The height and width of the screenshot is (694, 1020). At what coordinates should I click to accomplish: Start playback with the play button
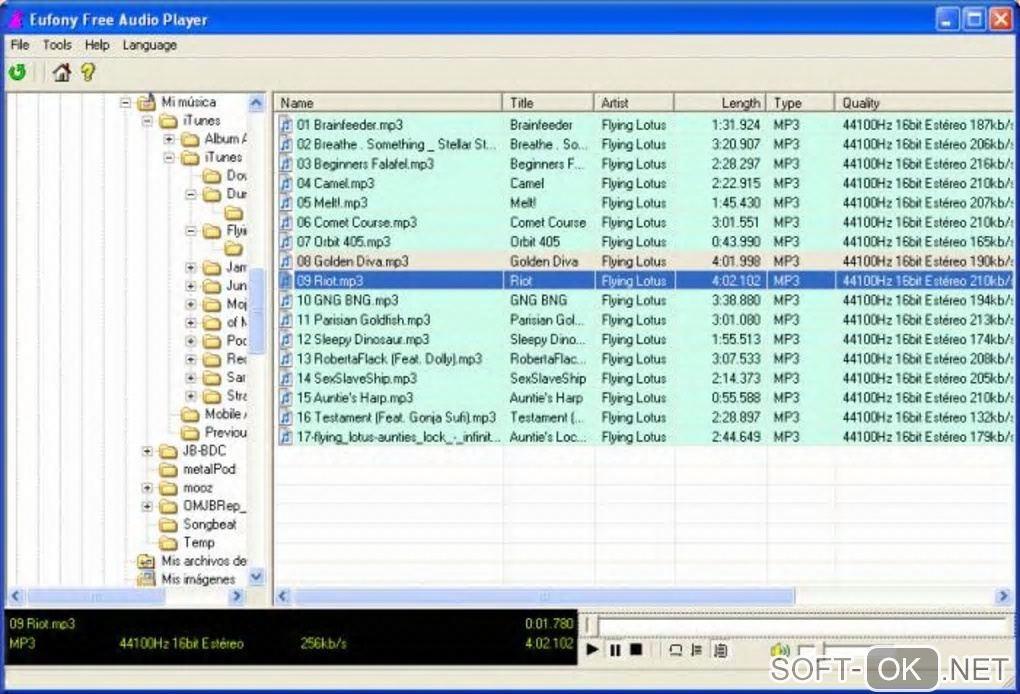tap(592, 649)
